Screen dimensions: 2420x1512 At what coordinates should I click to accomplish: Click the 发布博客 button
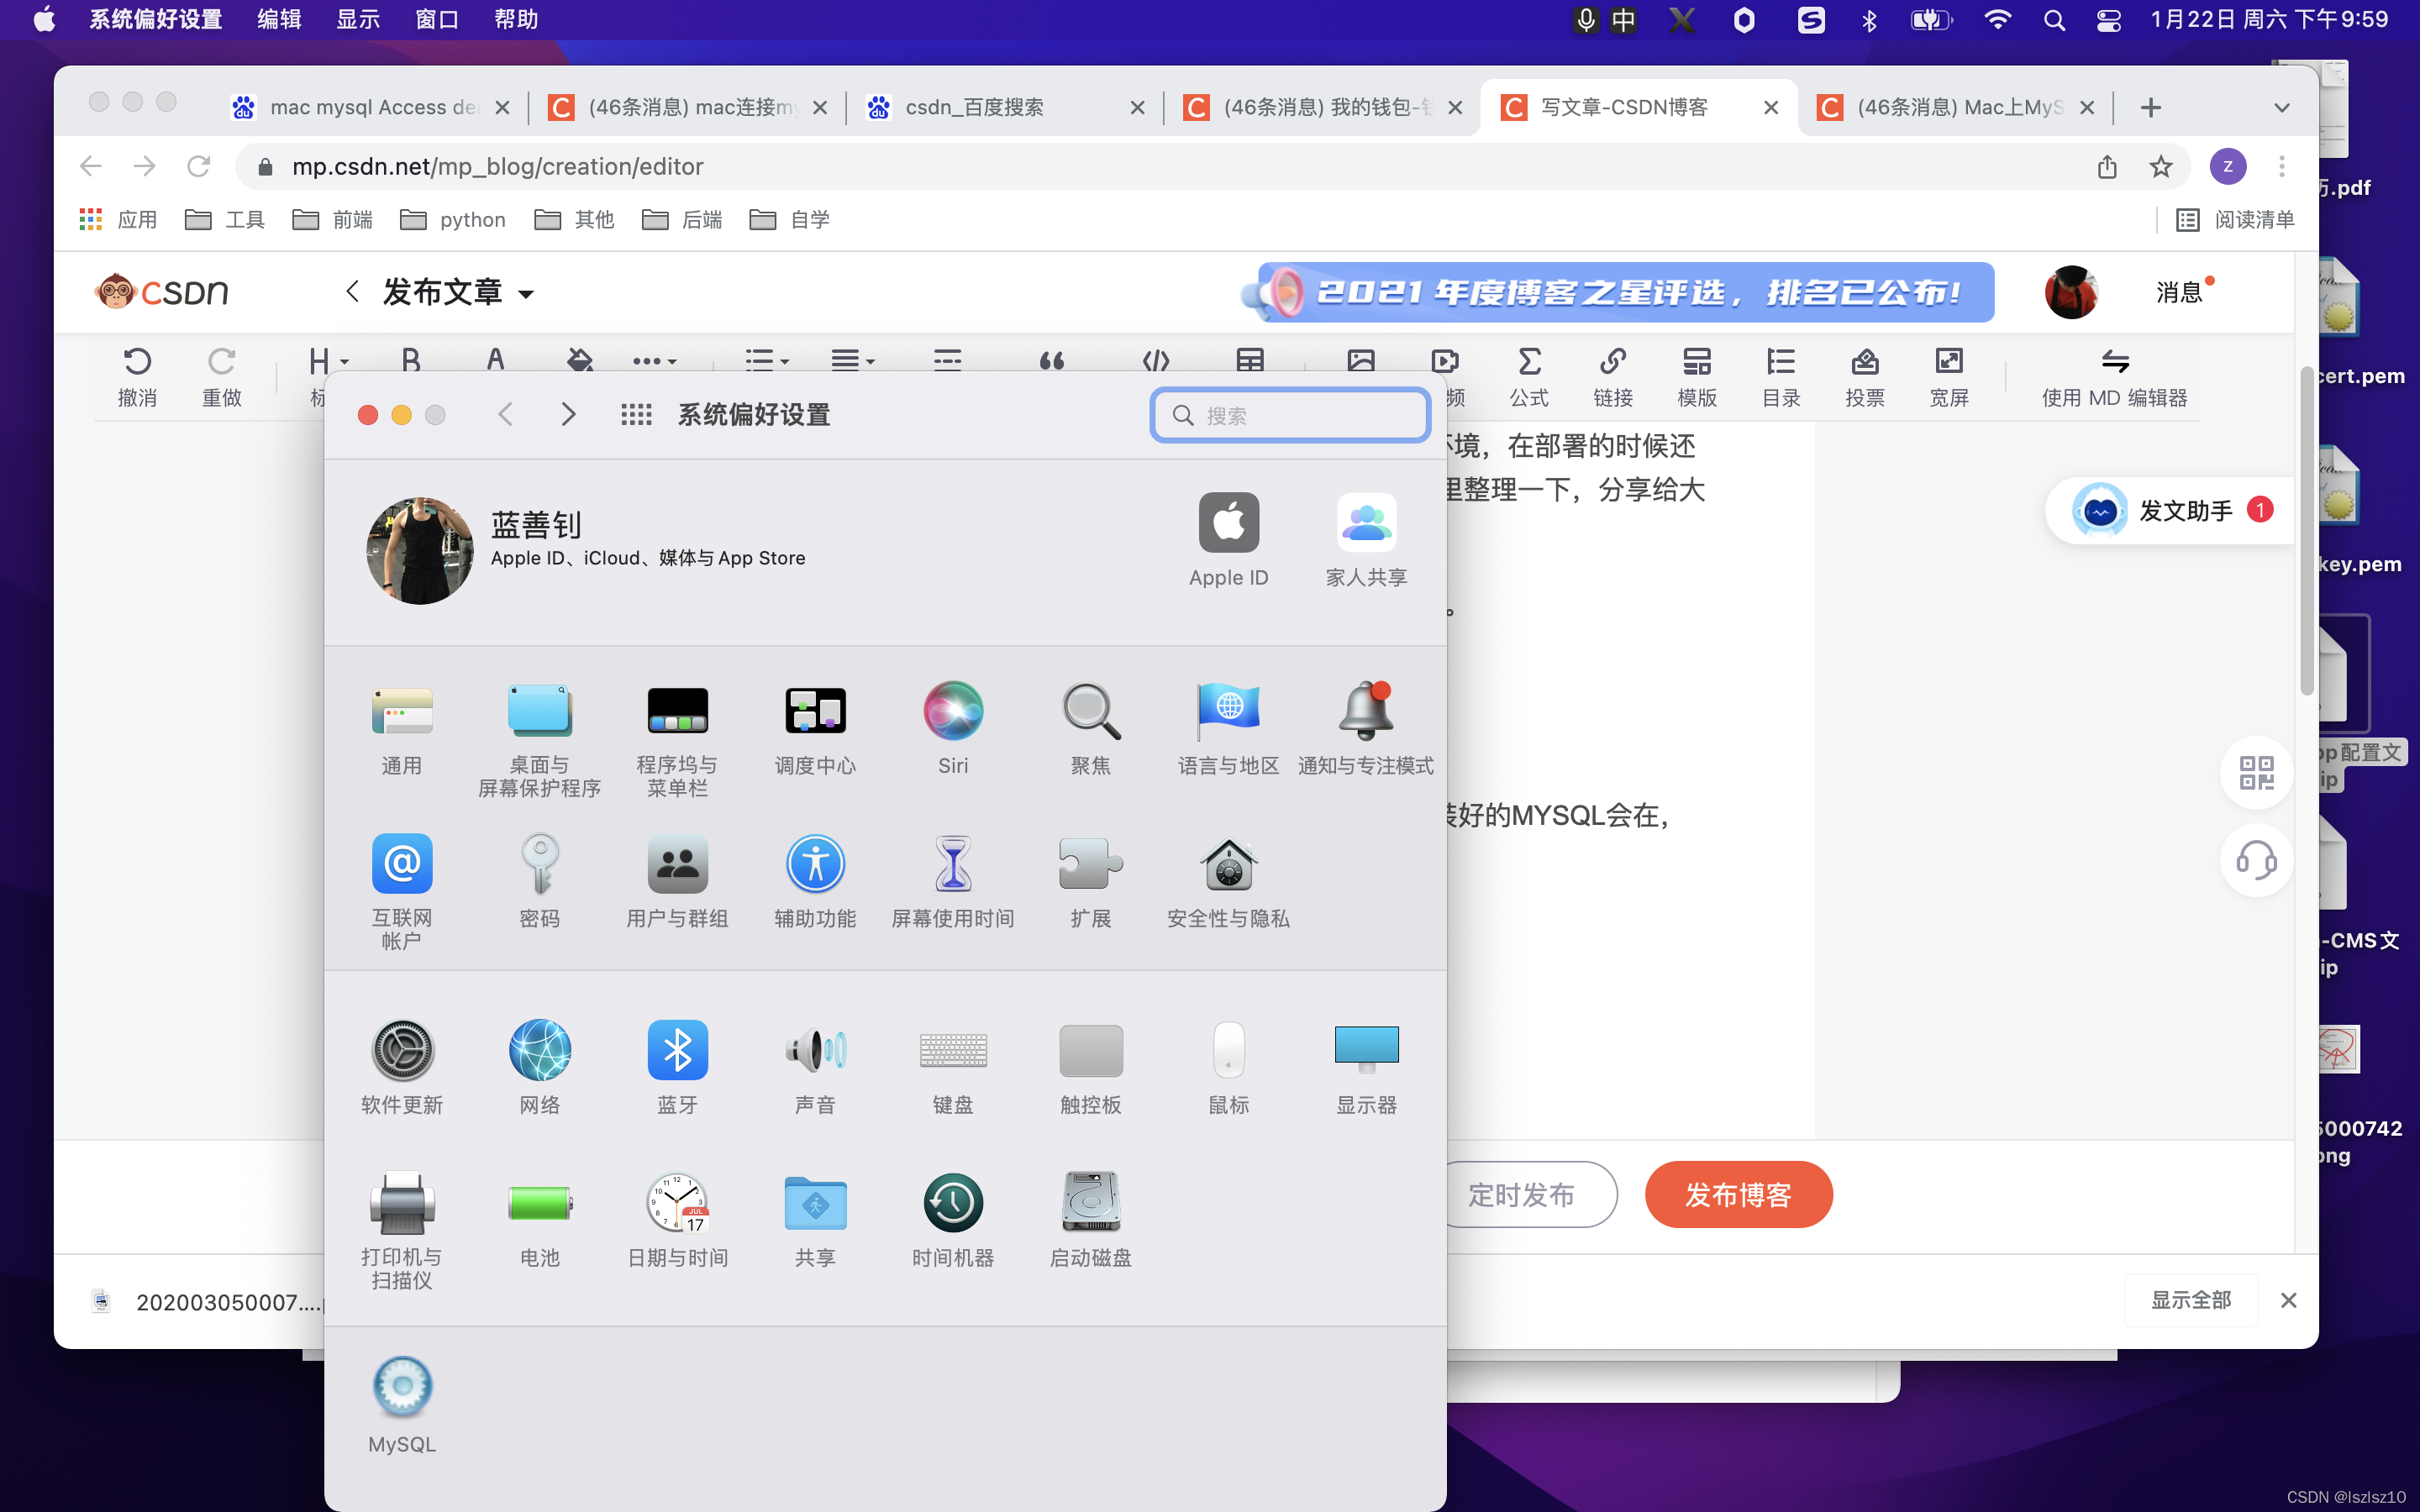[1738, 1195]
